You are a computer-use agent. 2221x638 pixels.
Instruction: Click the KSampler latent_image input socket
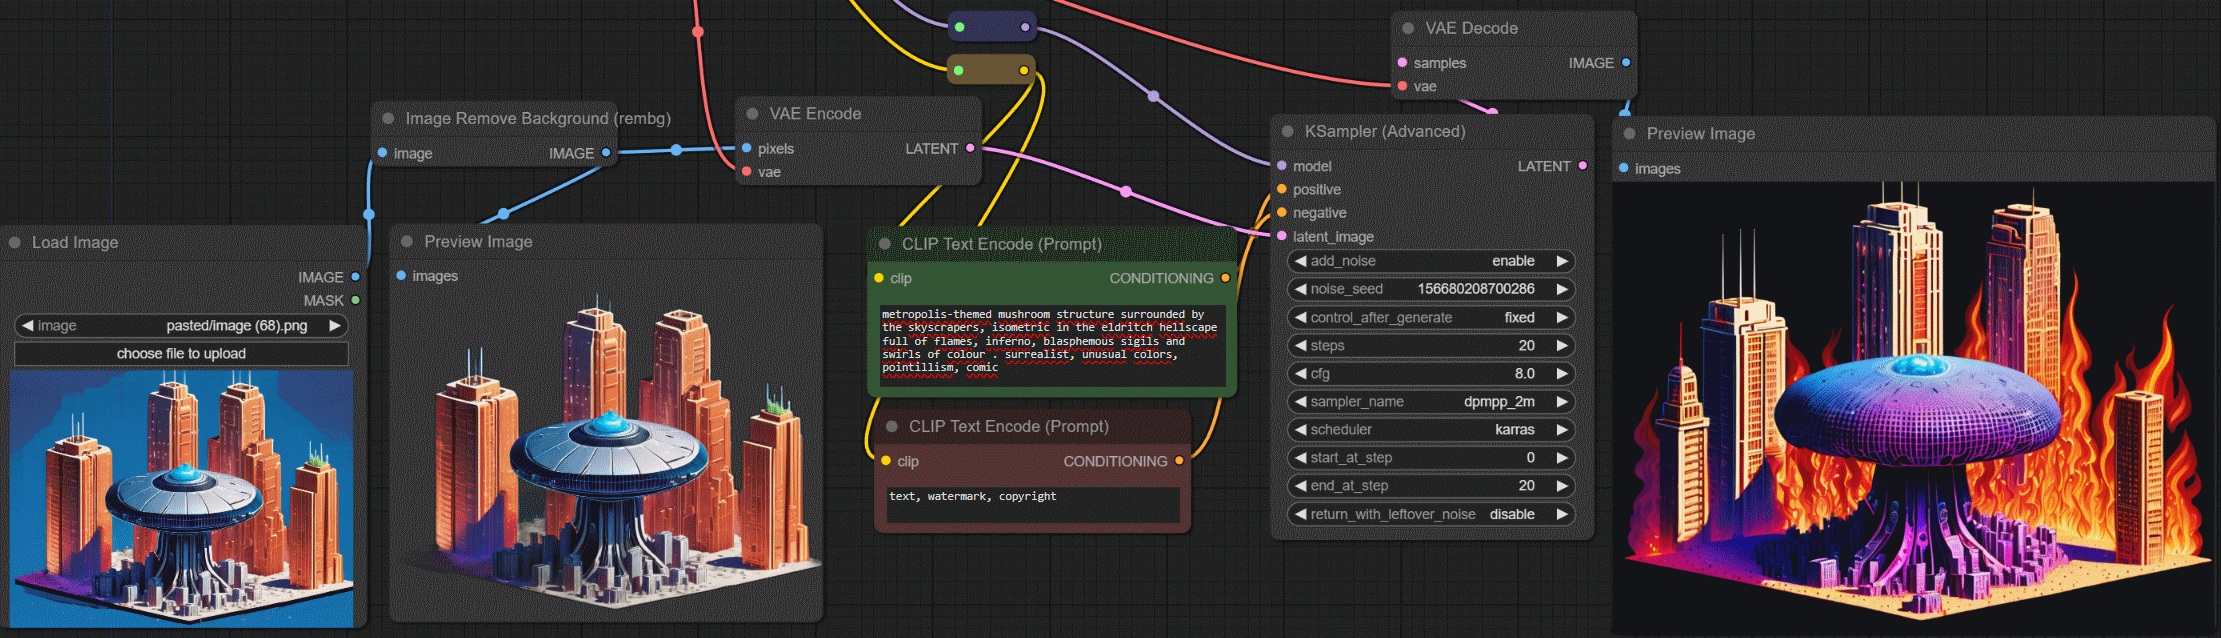click(1282, 237)
